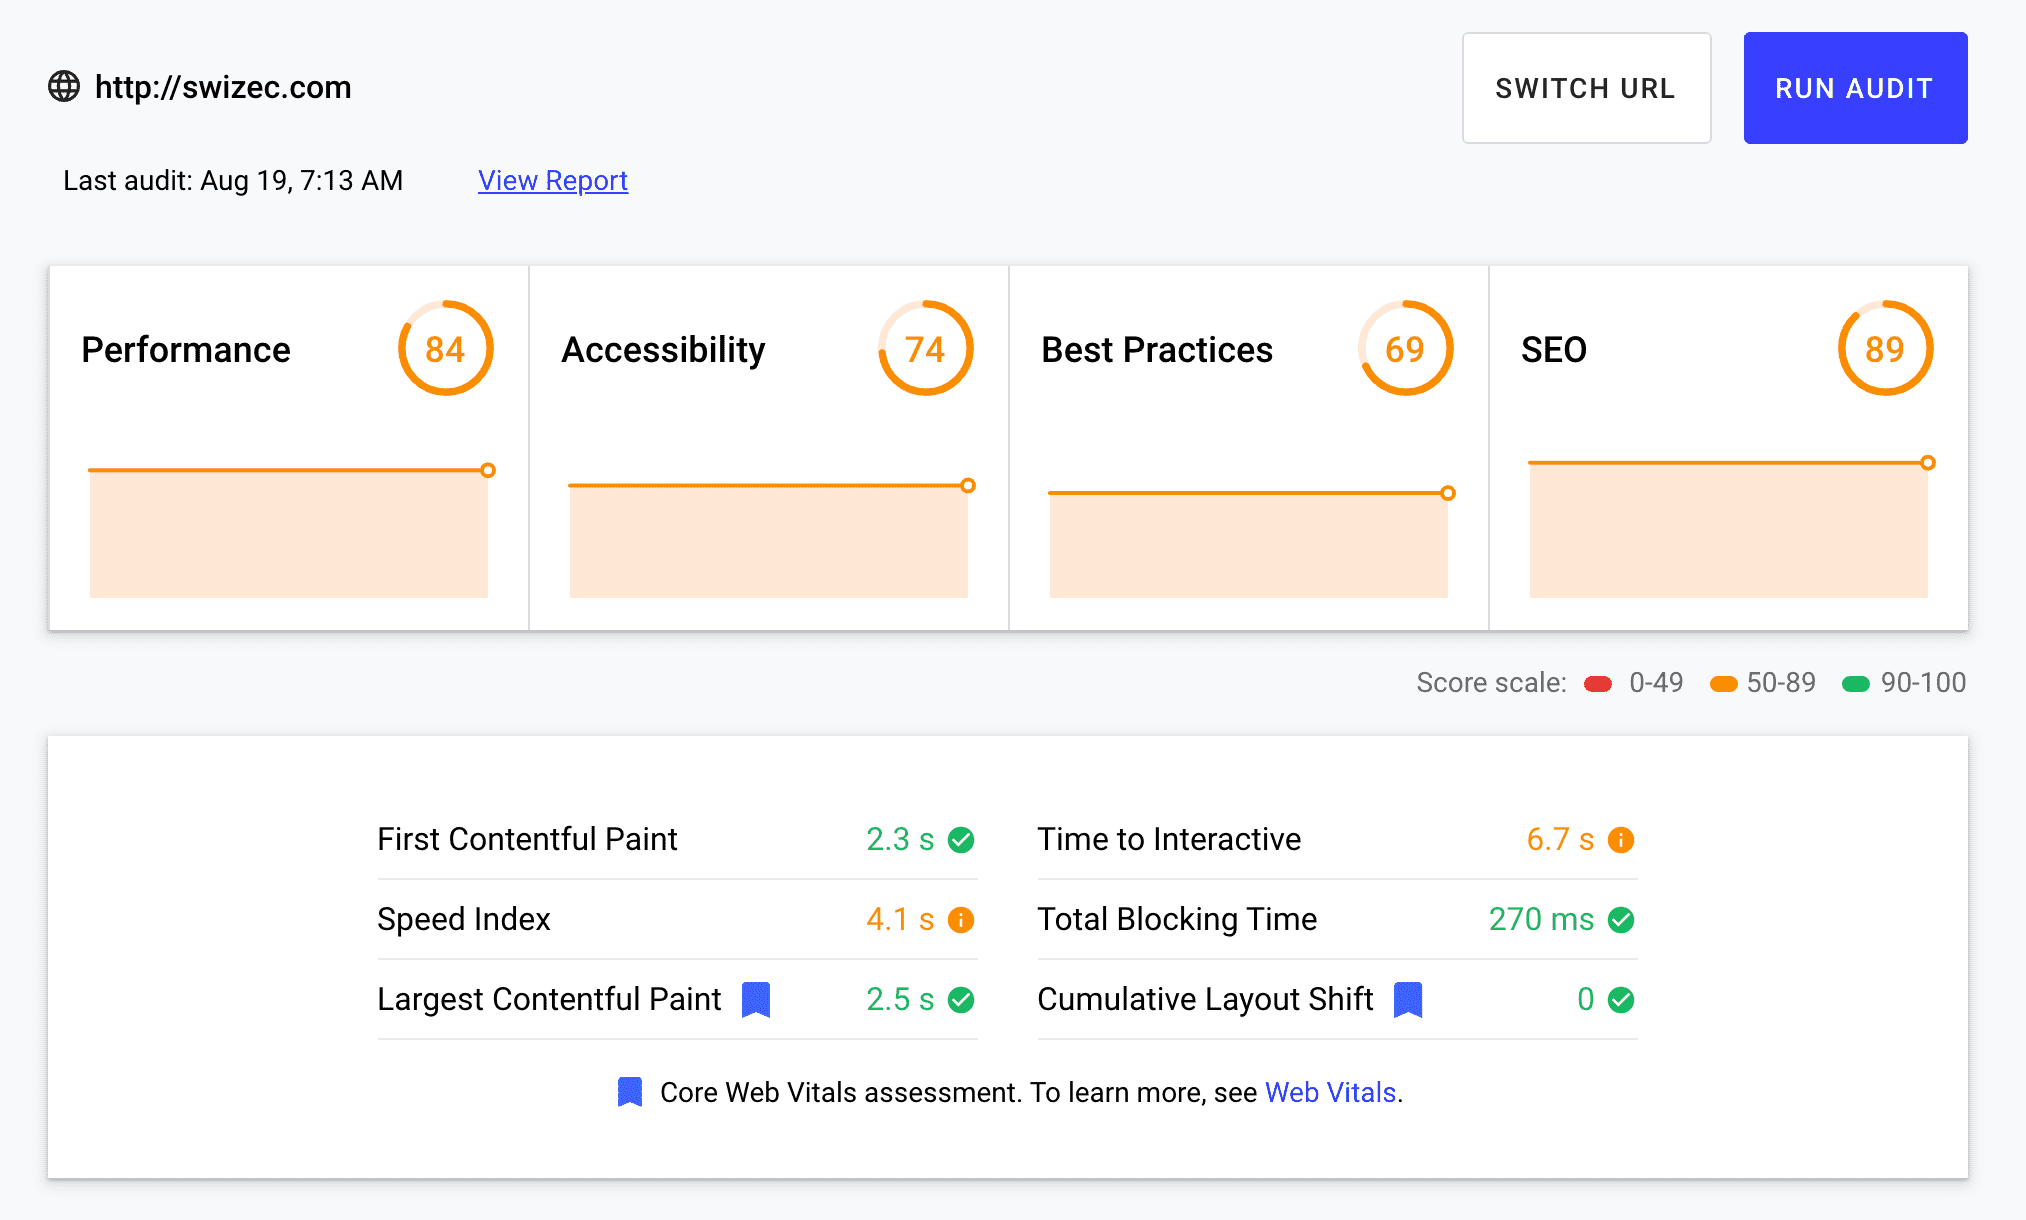Click the SEO score gauge showing 89

pyautogui.click(x=1886, y=349)
